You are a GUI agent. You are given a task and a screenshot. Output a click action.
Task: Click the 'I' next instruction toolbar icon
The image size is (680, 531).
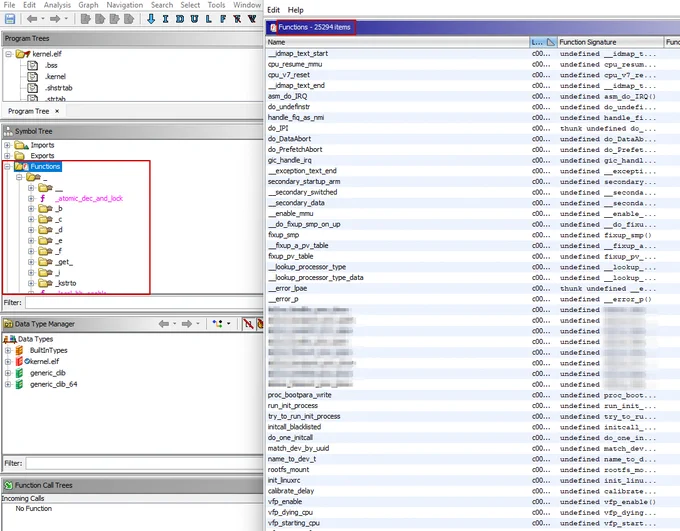(x=165, y=19)
